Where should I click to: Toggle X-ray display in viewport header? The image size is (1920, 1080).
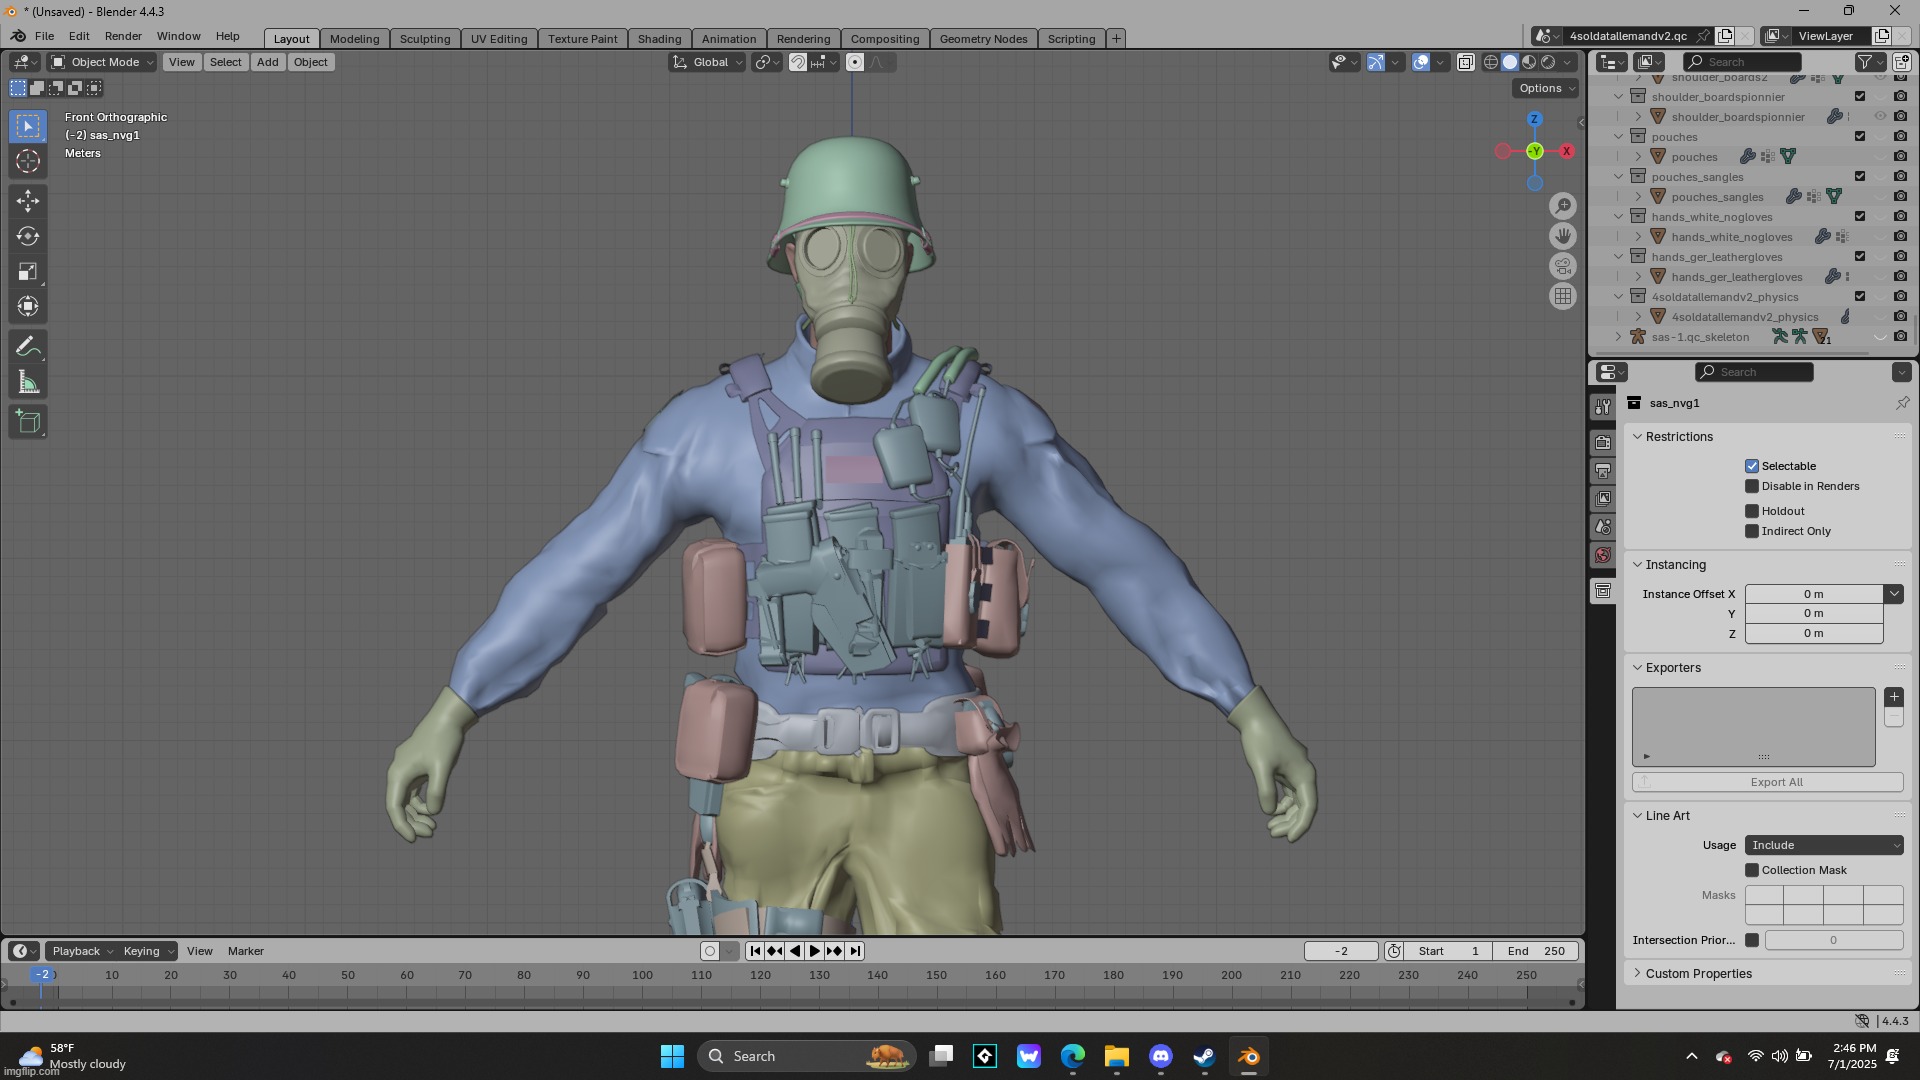pyautogui.click(x=1465, y=62)
